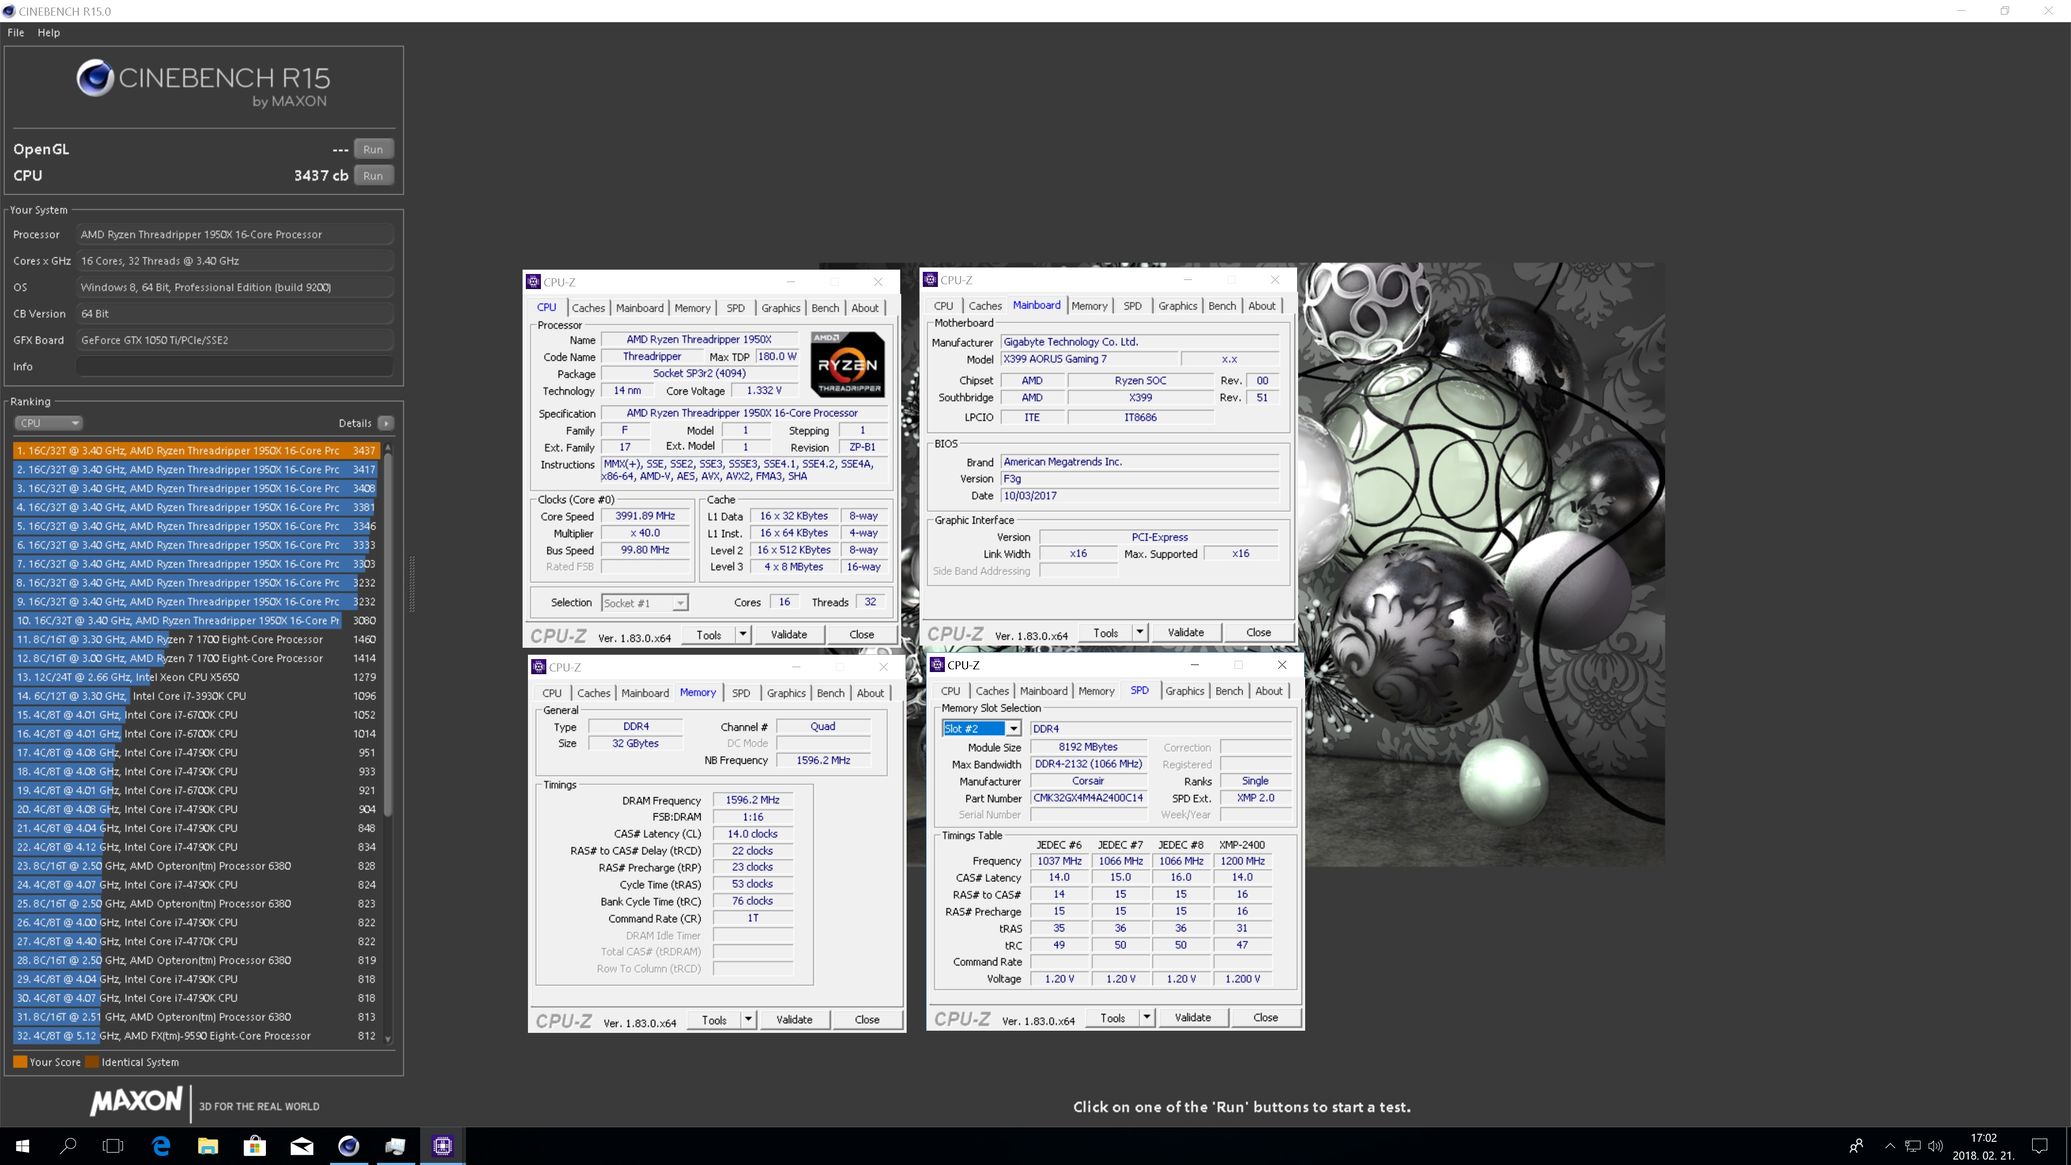Open Mail app from taskbar
Screen dimensions: 2071x1165
pos(302,1146)
